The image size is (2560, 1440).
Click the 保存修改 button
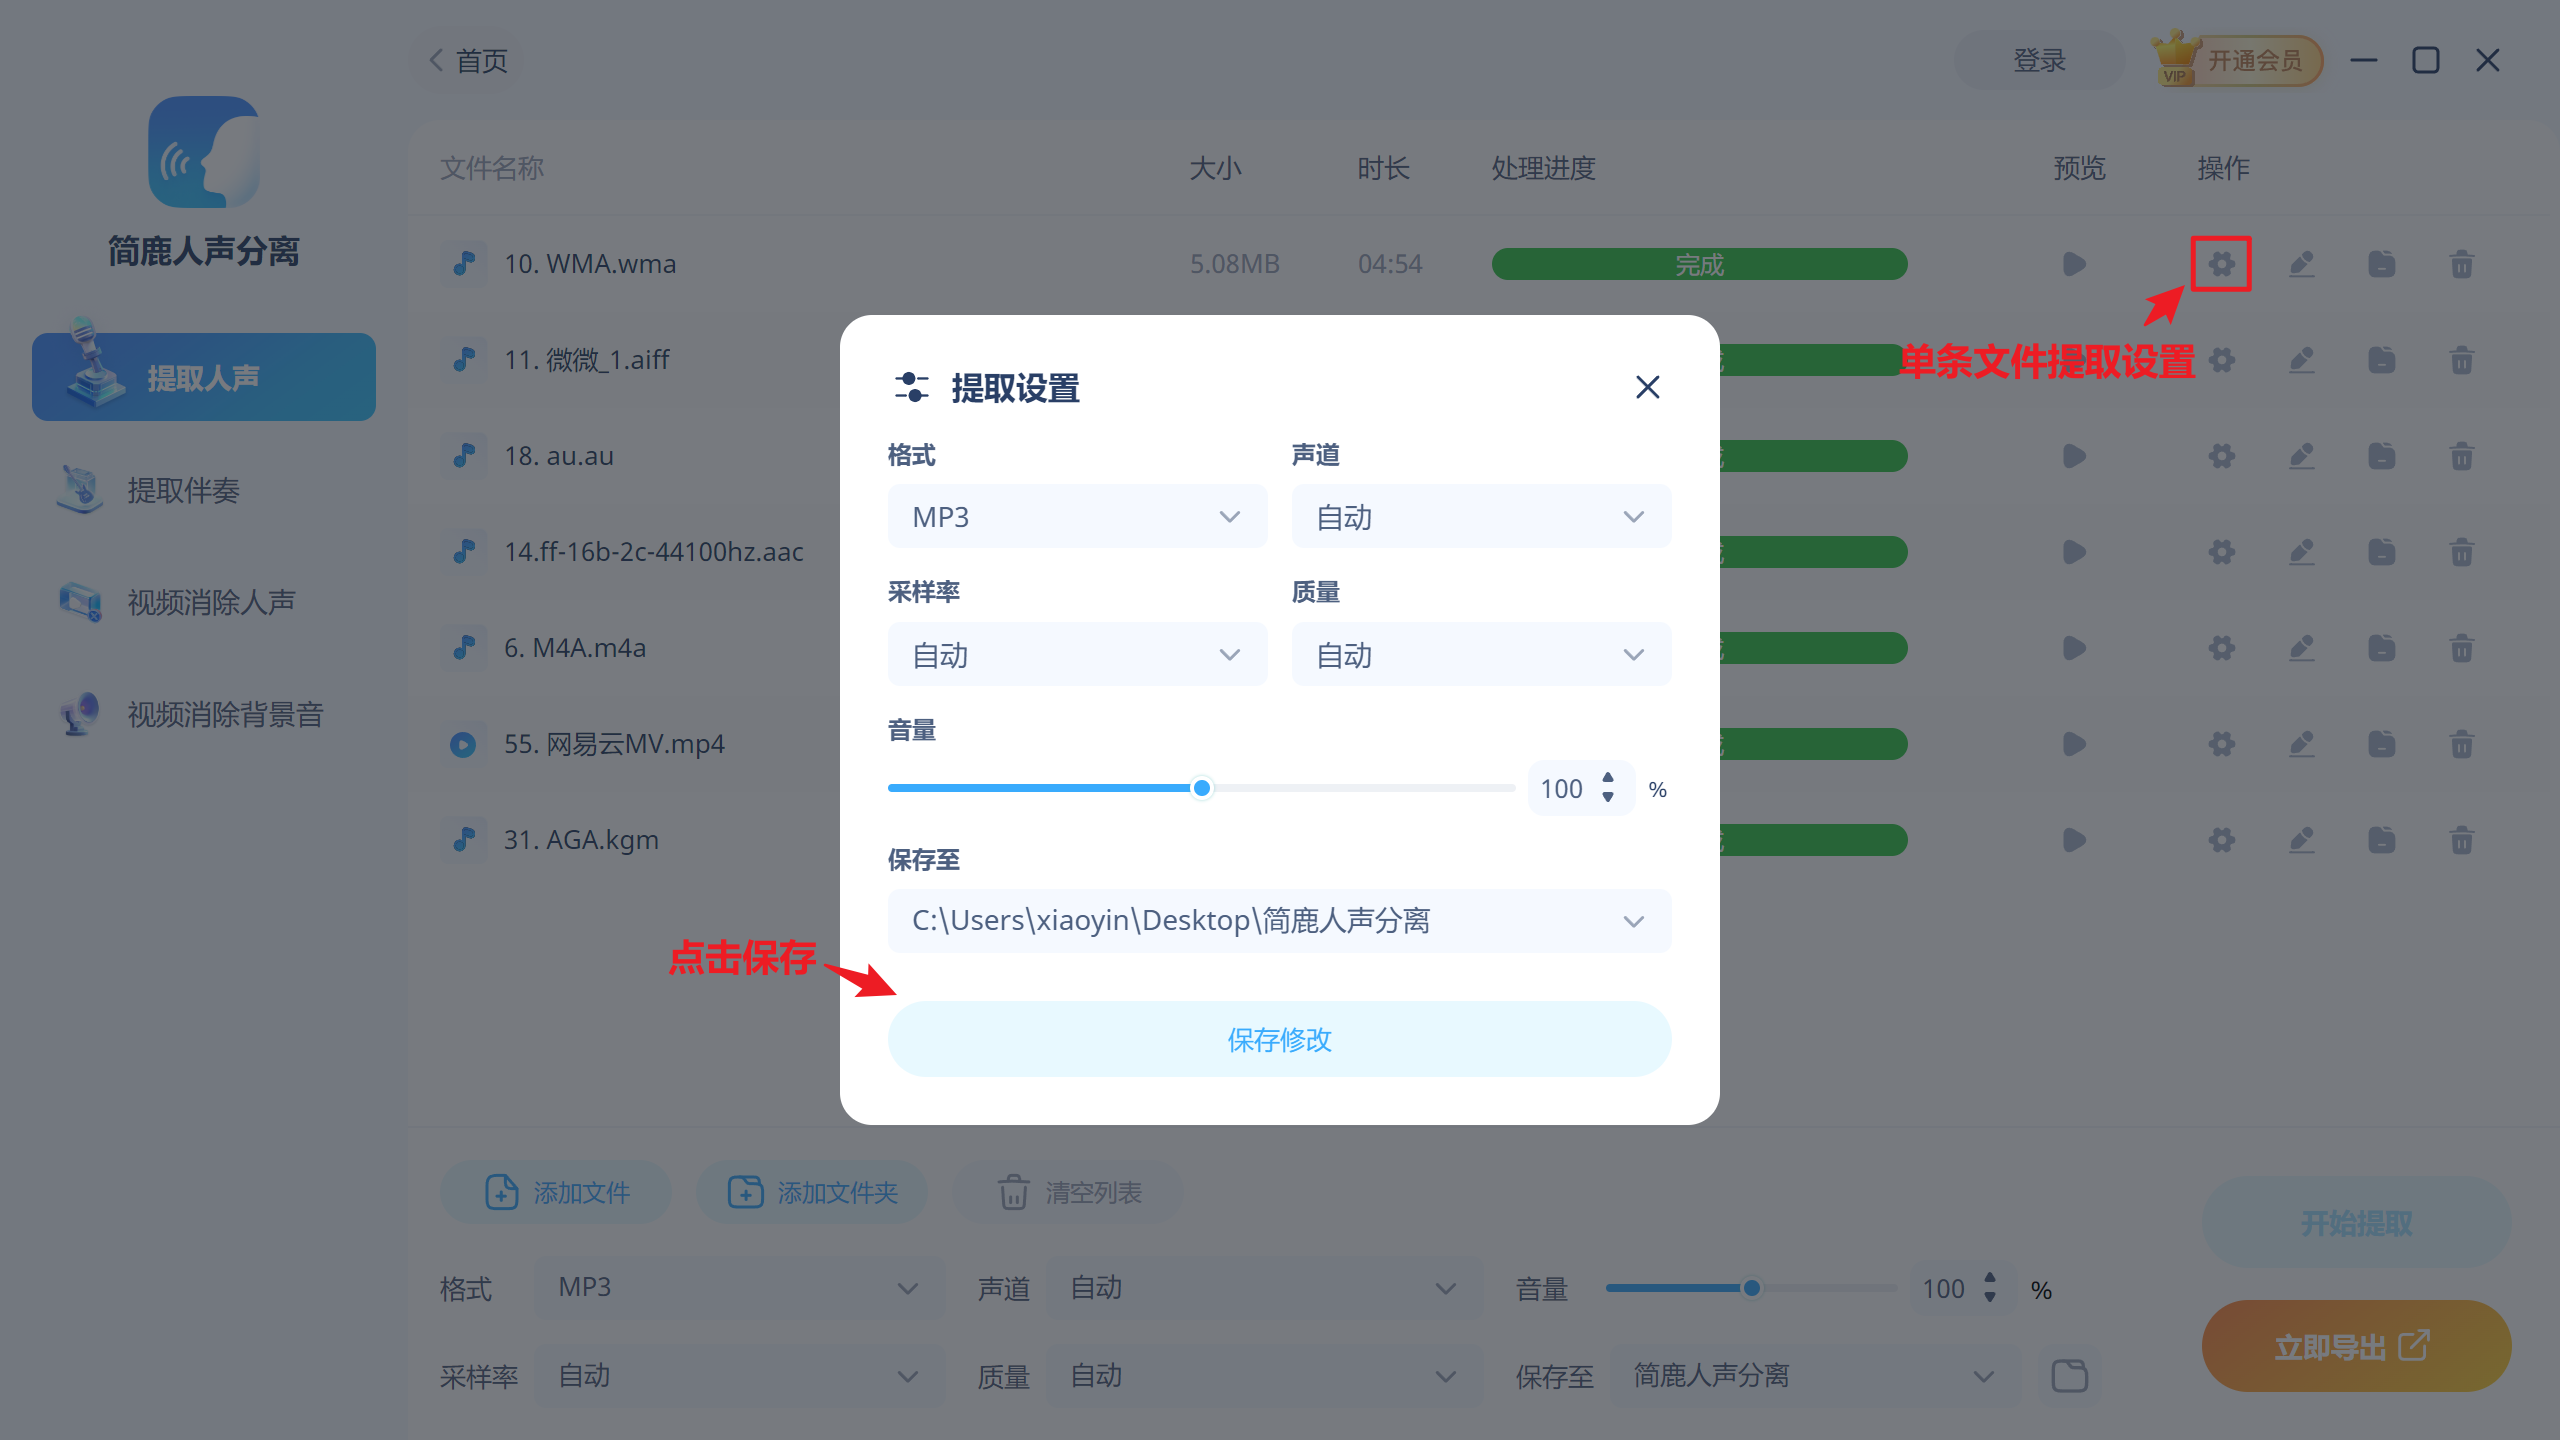1279,1039
